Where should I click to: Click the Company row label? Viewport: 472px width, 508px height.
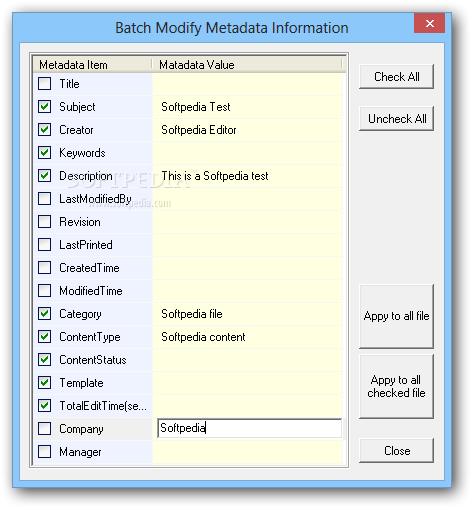[x=81, y=429]
